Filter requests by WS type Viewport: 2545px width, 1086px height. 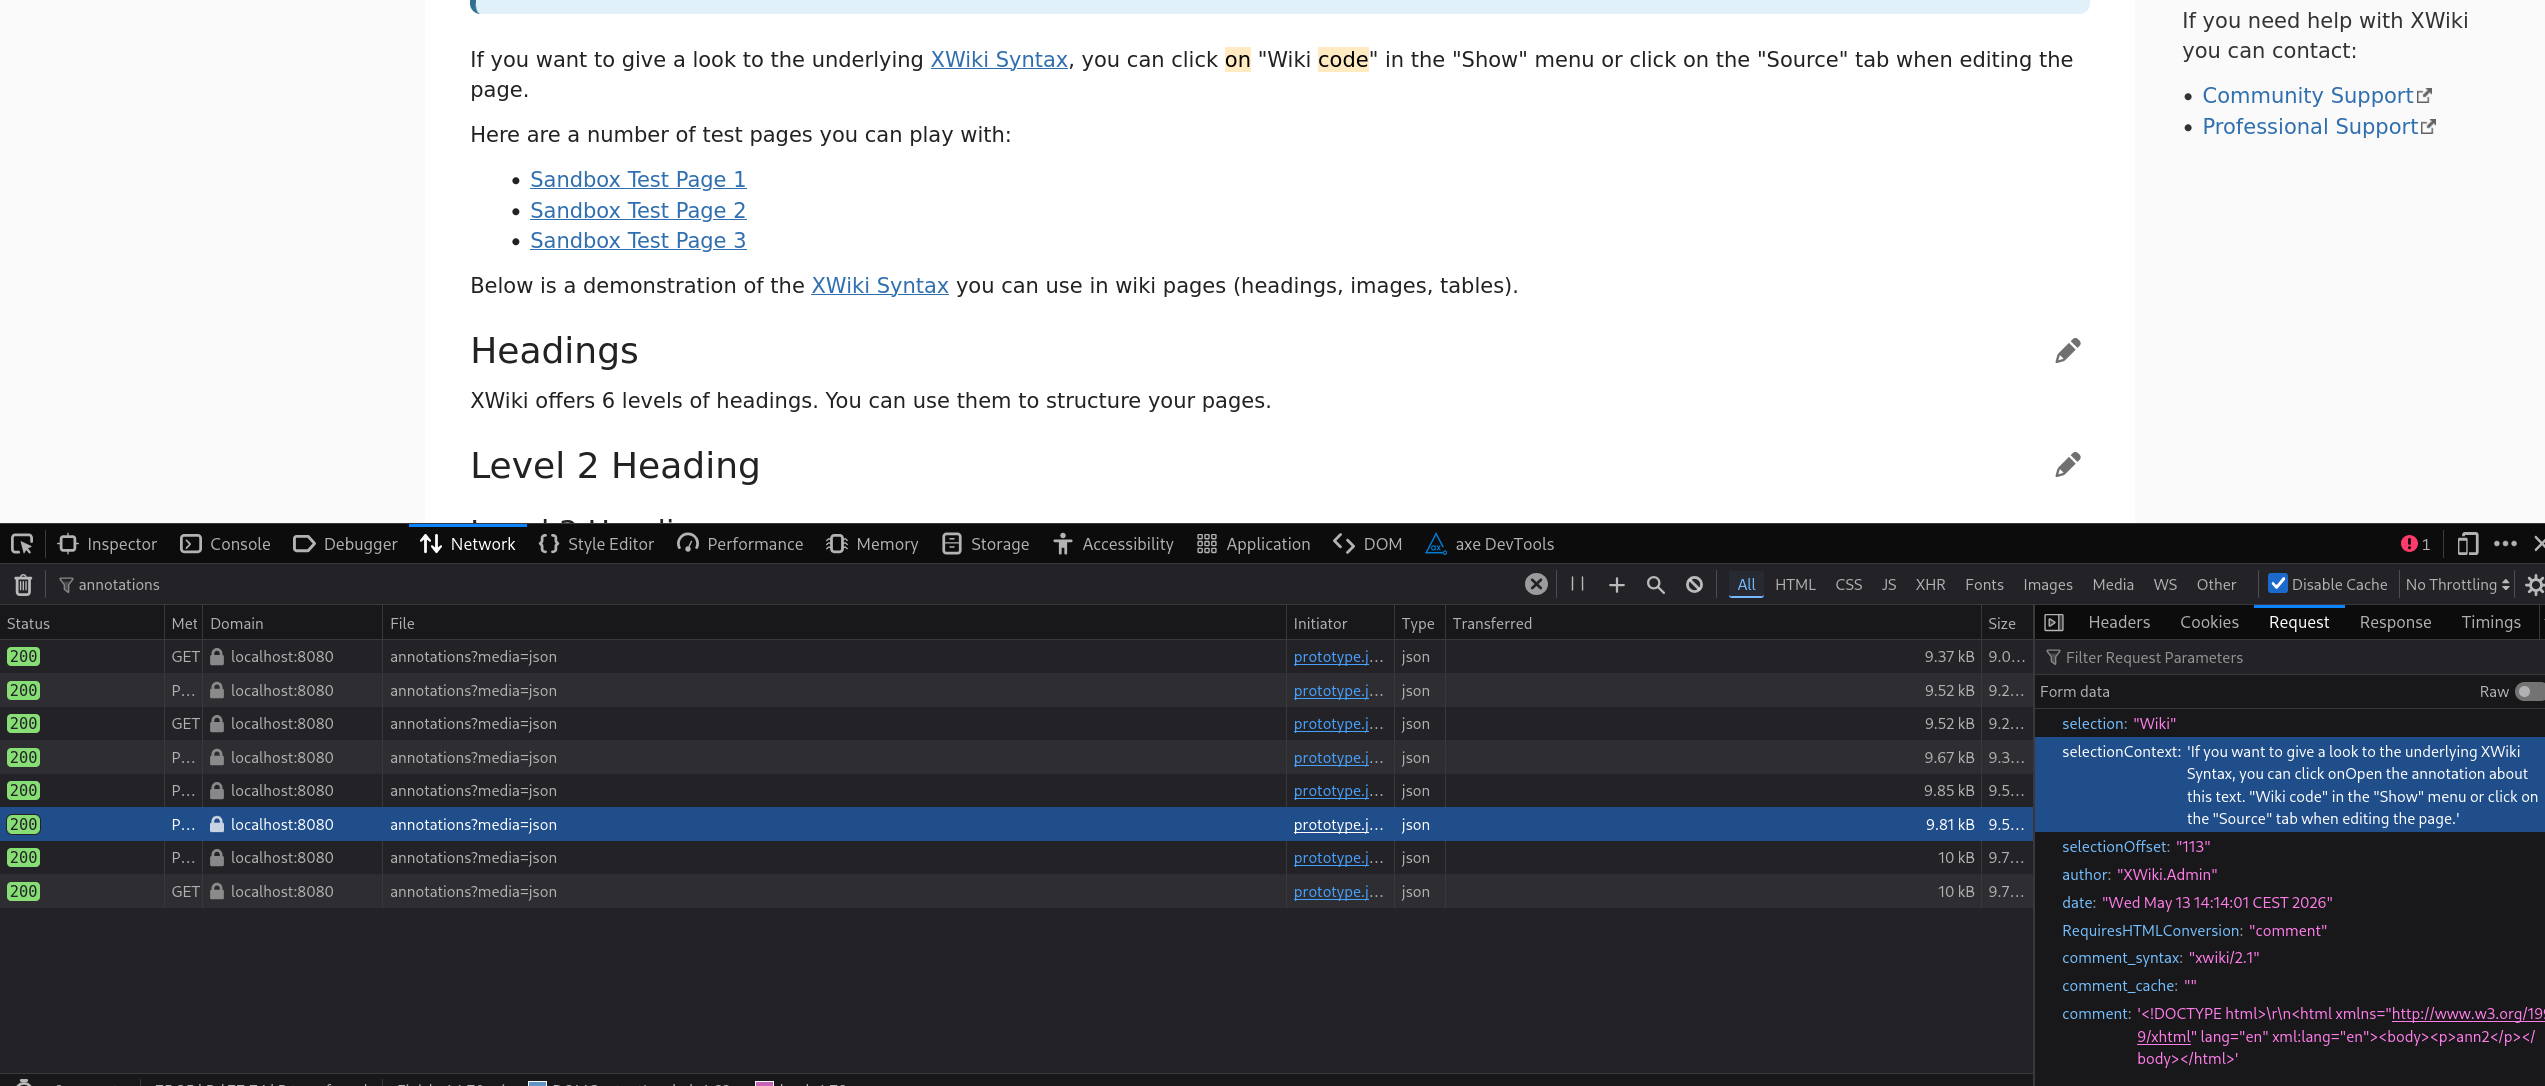point(2165,585)
